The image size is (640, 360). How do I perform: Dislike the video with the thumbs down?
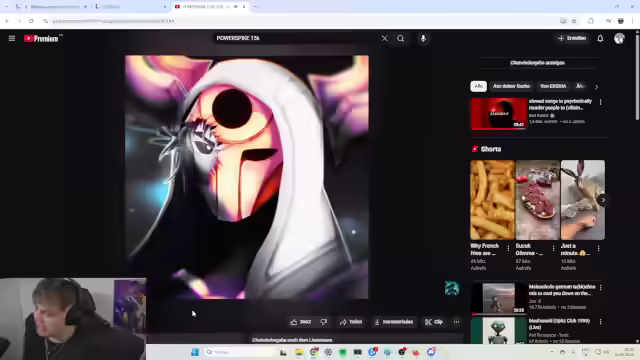pyautogui.click(x=324, y=322)
